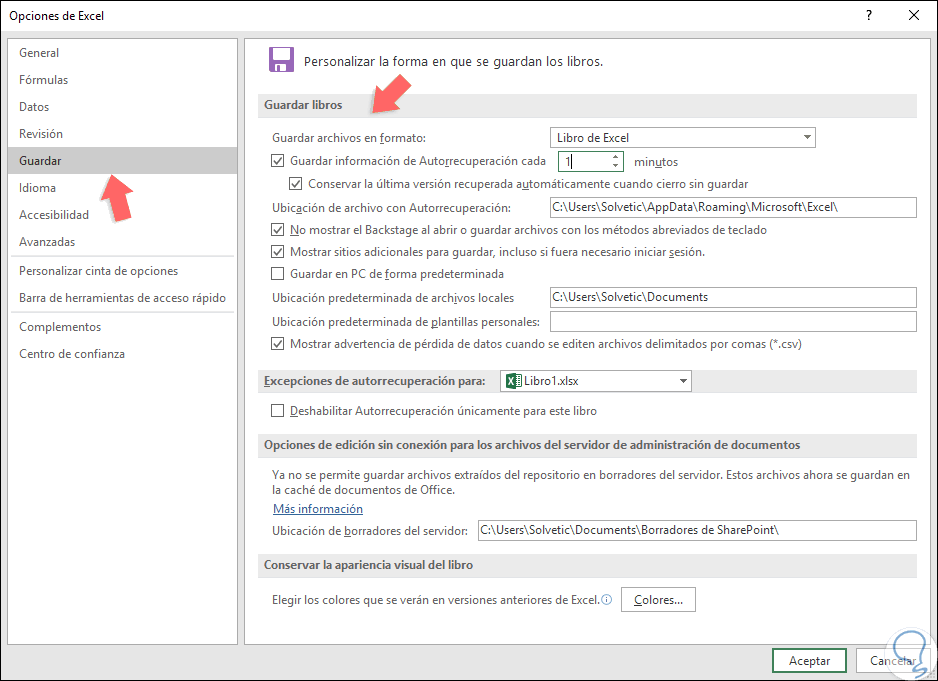Toggle csv data loss warning checkbox

278,344
